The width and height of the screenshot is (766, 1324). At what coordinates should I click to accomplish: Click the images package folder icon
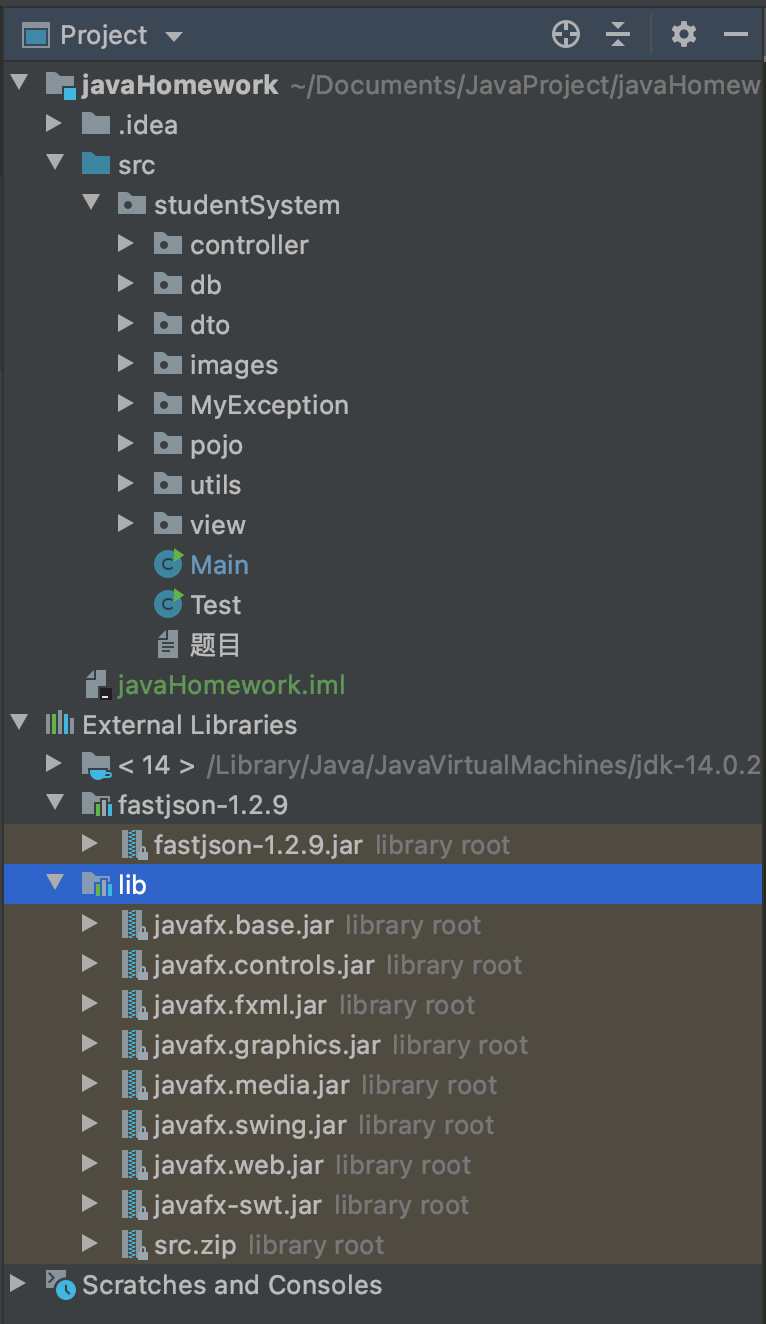(x=168, y=364)
